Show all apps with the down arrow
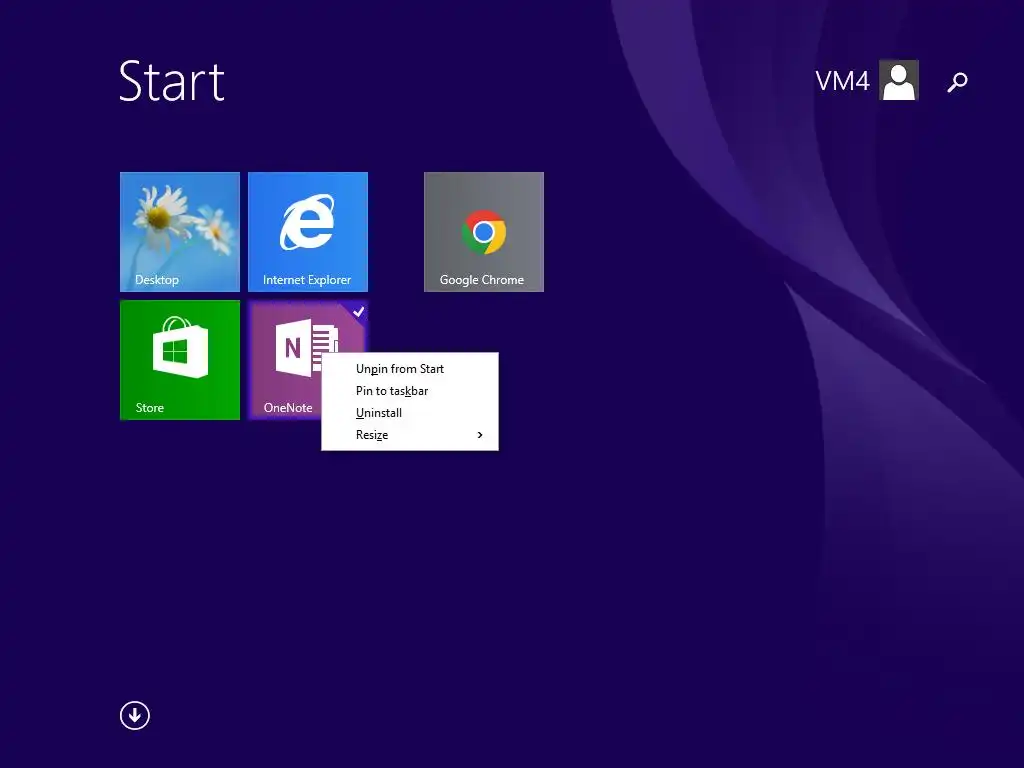Screen dimensions: 1024x768 coord(135,715)
